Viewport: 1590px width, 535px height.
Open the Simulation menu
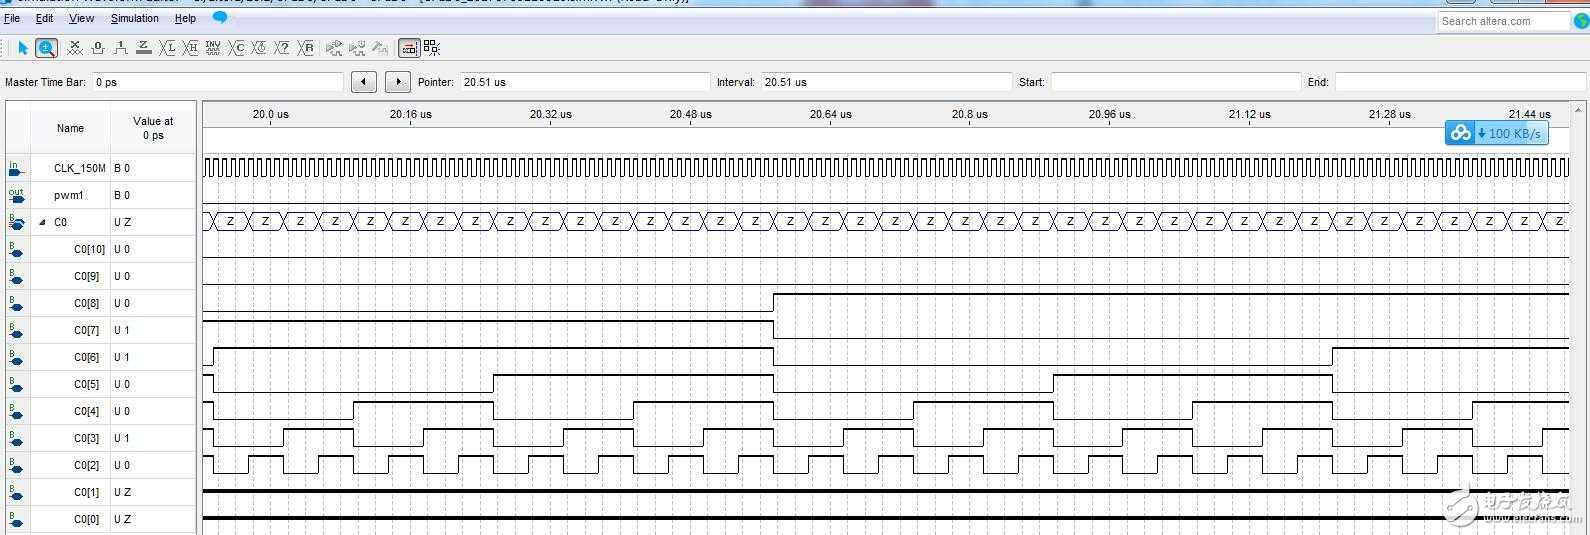click(135, 18)
